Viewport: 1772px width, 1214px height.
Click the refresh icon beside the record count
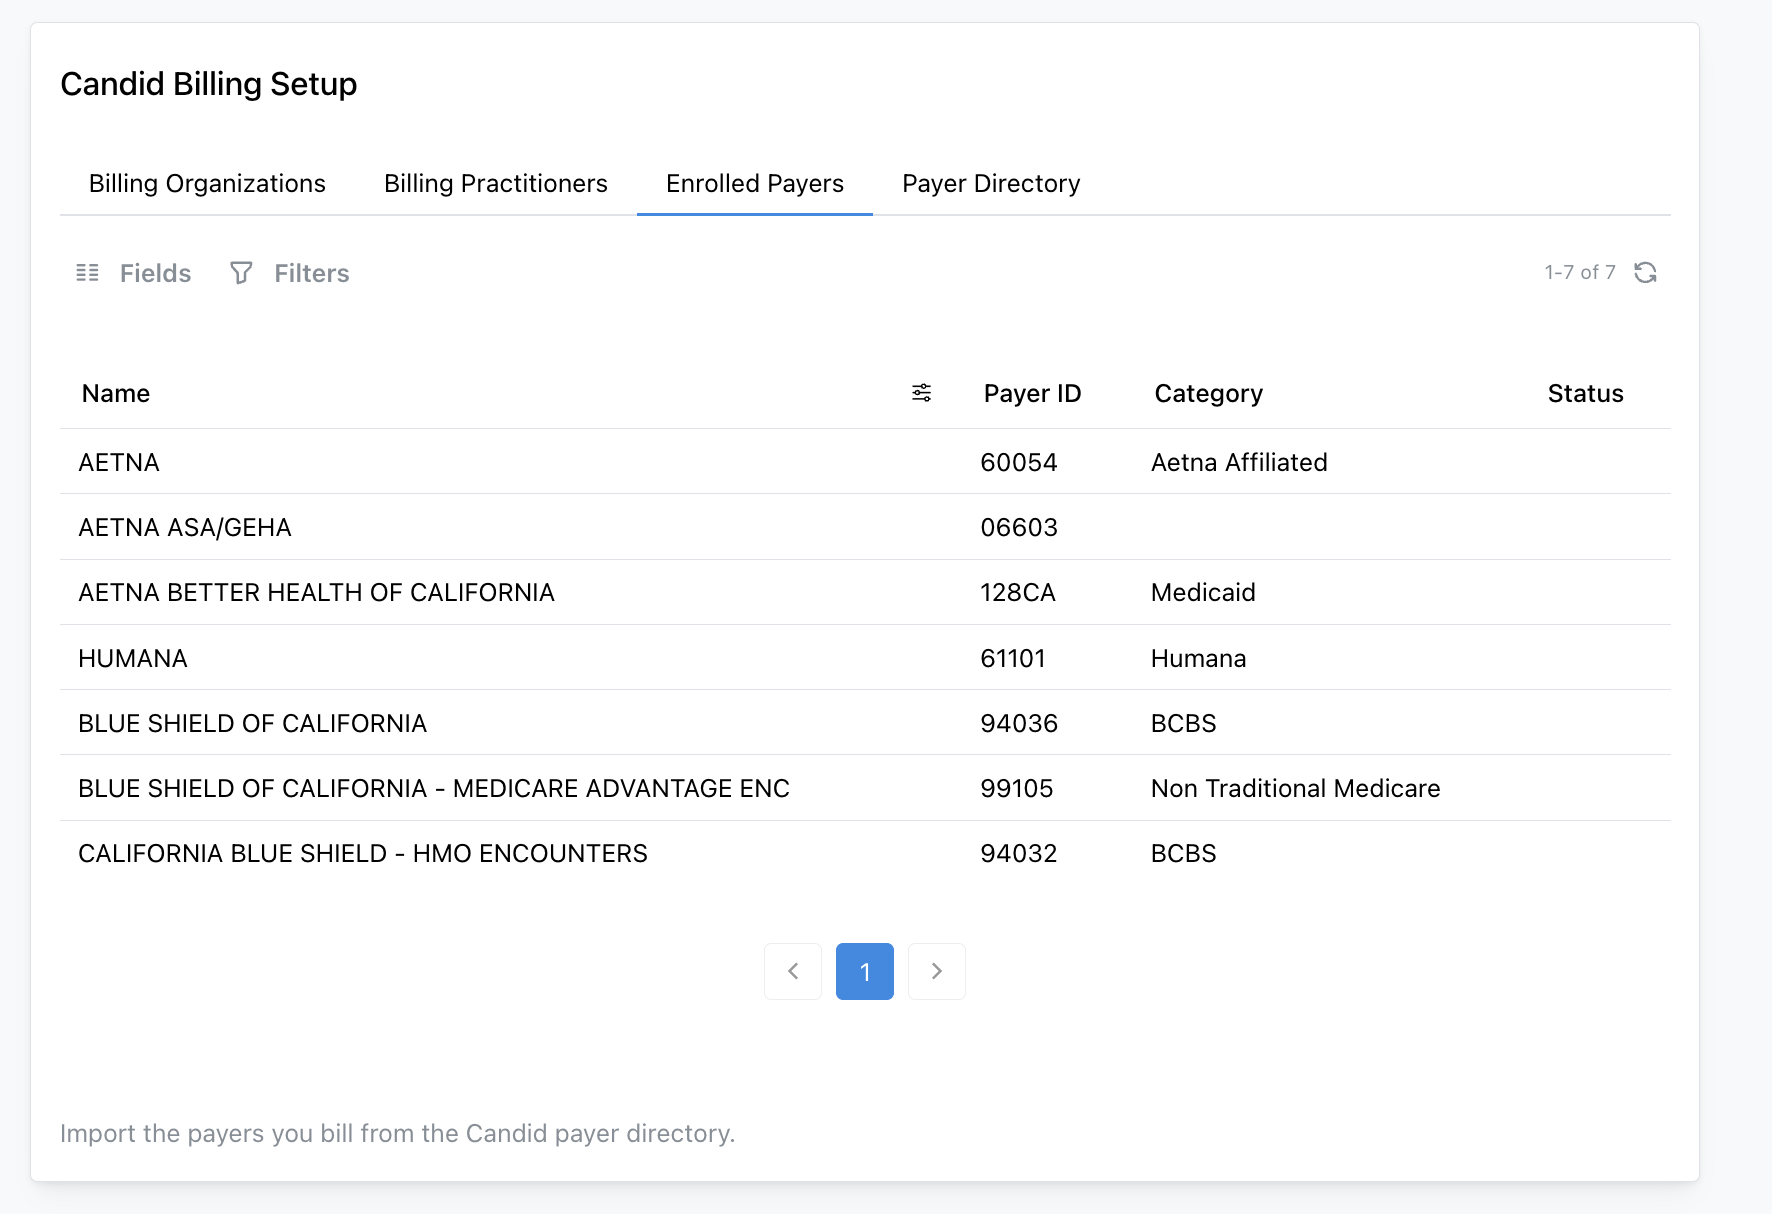[x=1645, y=272]
